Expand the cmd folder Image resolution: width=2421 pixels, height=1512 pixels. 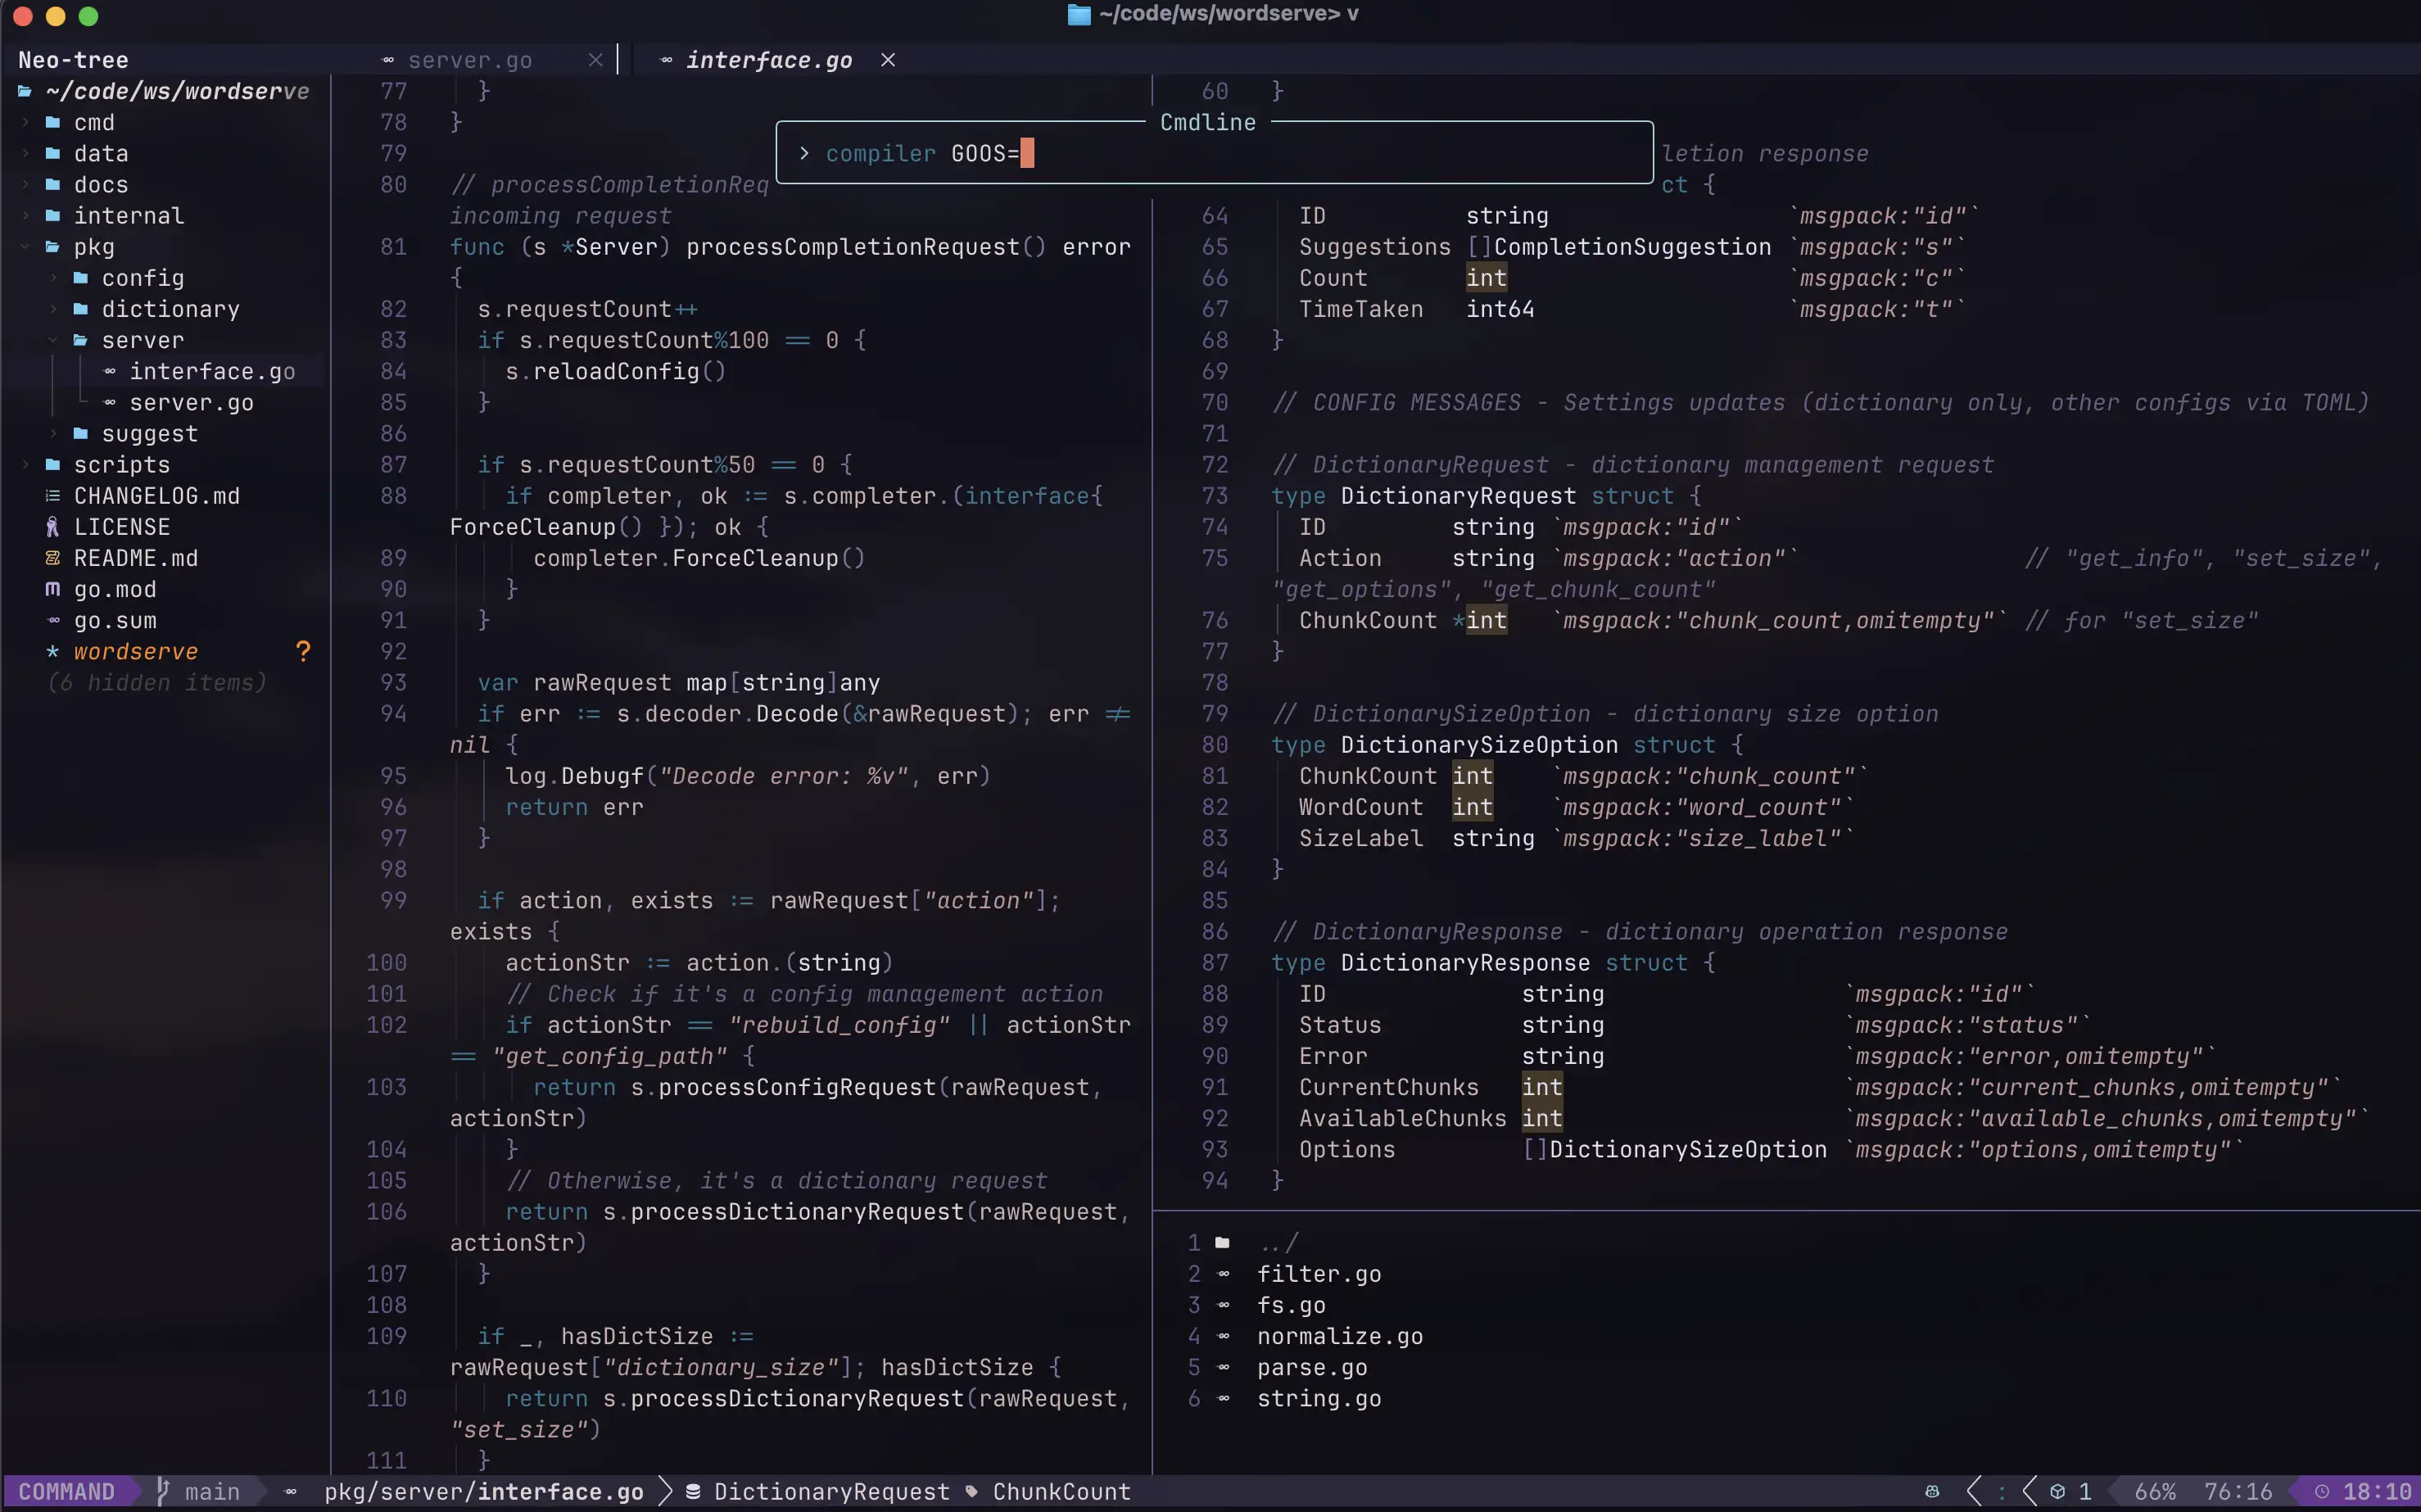25,123
